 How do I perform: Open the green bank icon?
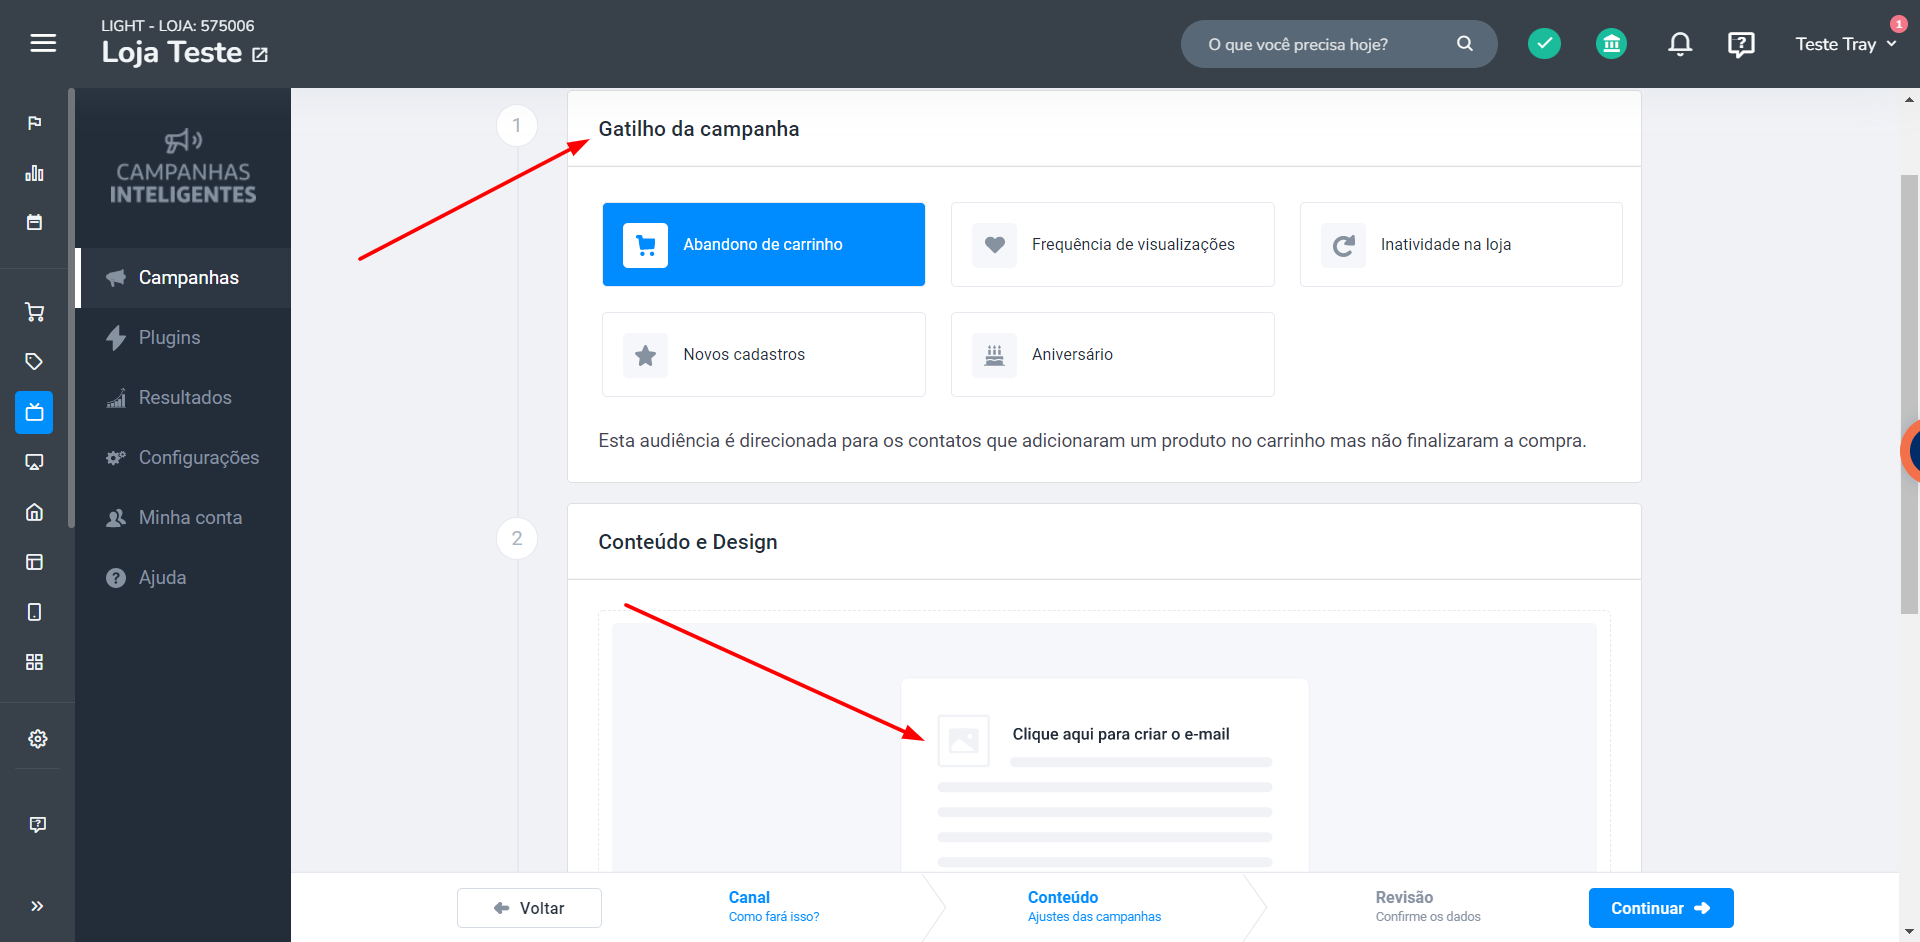click(x=1611, y=43)
